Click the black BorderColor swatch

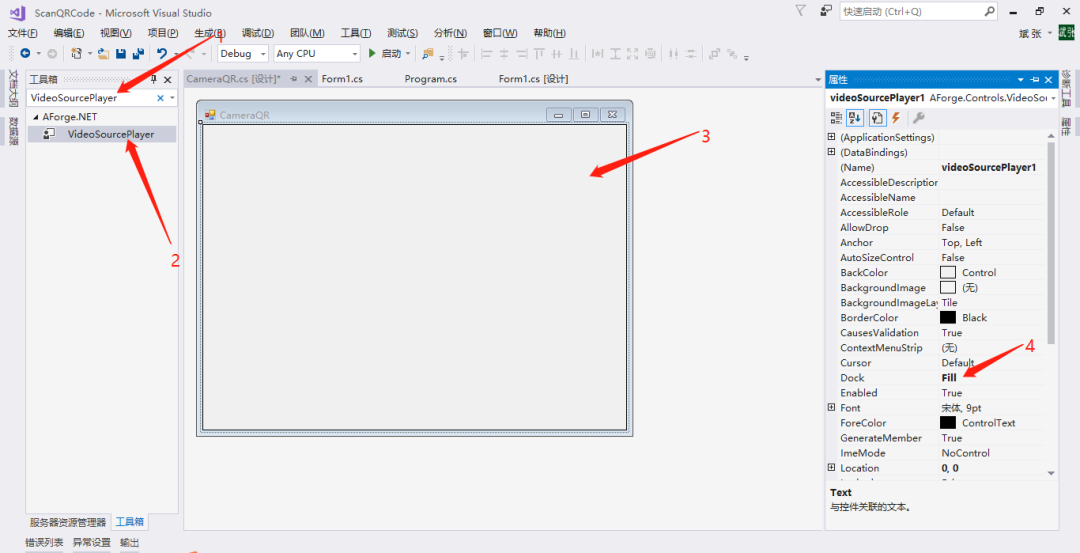pyautogui.click(x=948, y=317)
